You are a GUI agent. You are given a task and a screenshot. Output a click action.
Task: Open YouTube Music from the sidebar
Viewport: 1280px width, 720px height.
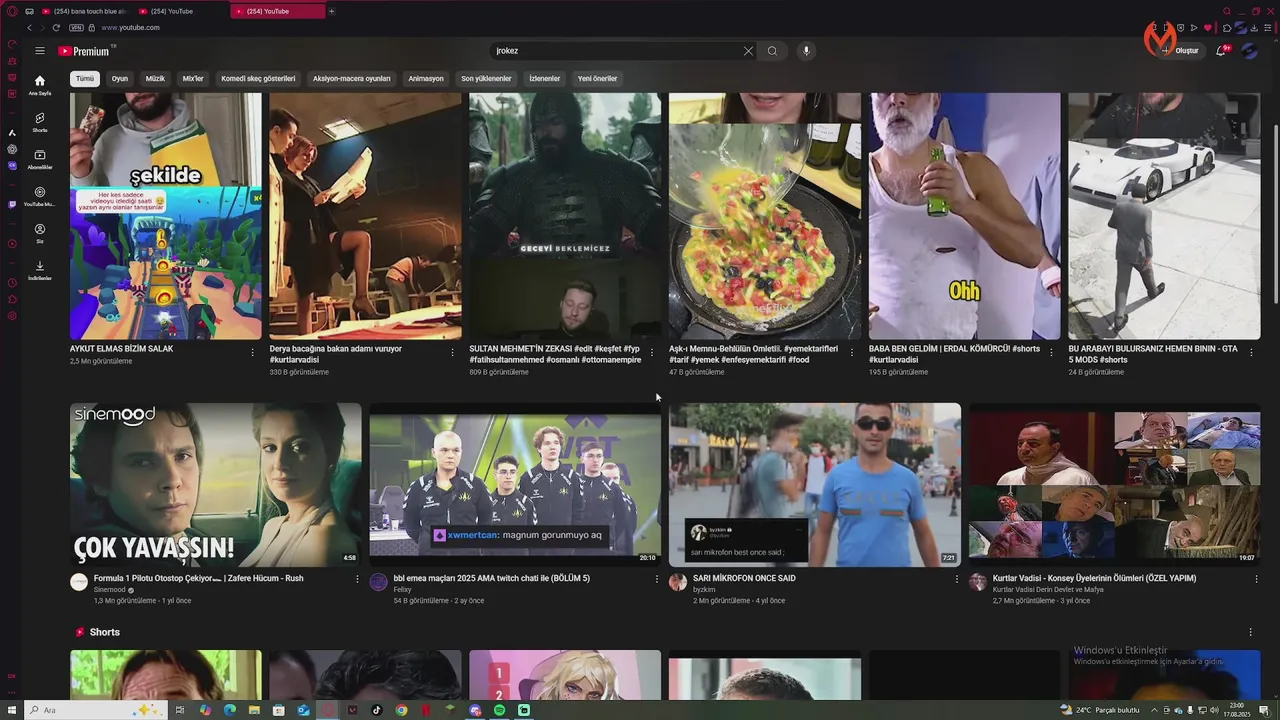click(x=40, y=196)
